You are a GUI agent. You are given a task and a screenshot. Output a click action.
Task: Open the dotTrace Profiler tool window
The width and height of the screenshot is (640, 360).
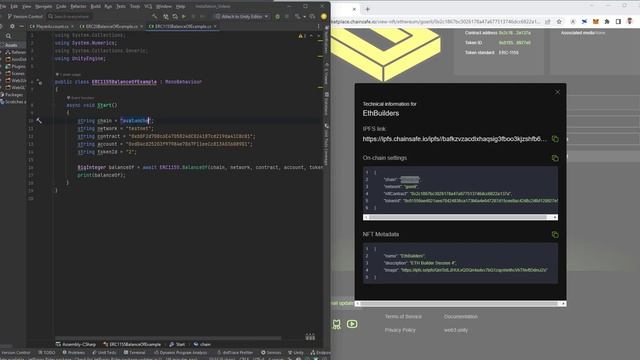pyautogui.click(x=235, y=352)
